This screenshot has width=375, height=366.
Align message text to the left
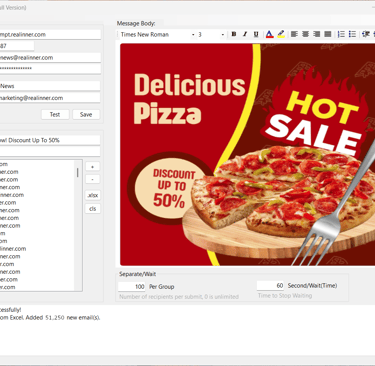(x=294, y=34)
